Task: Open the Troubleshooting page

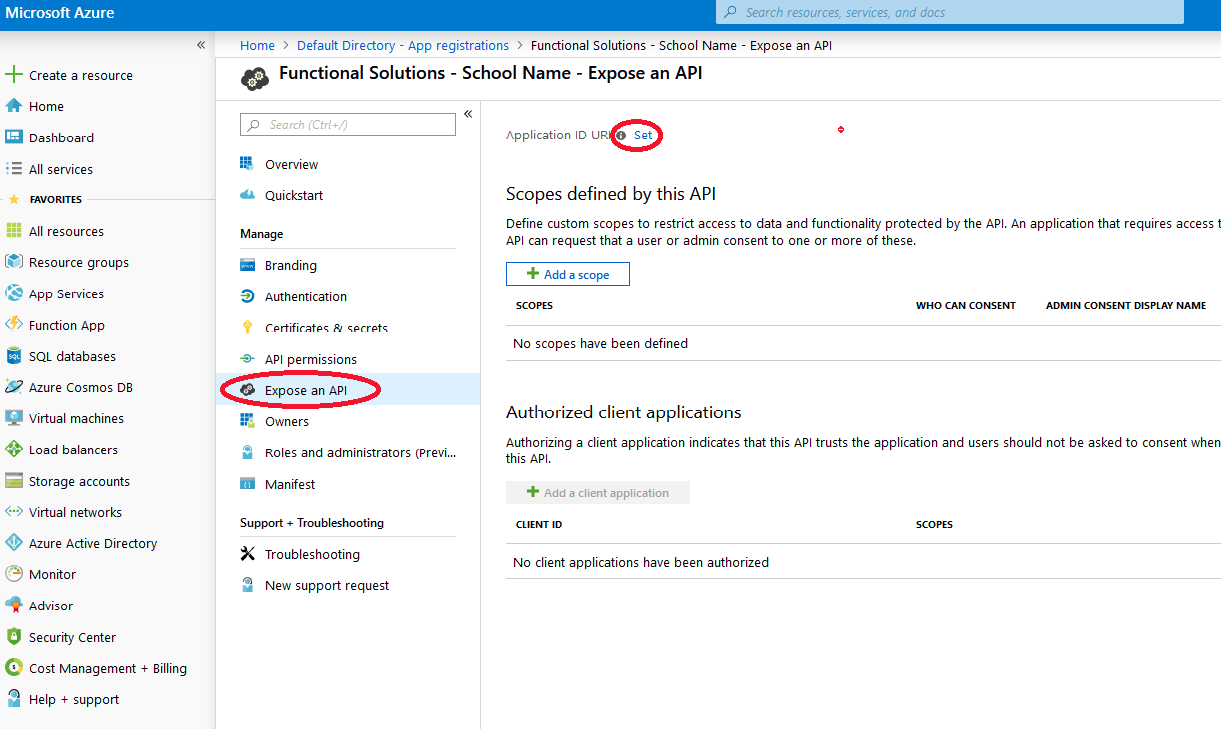Action: [312, 554]
